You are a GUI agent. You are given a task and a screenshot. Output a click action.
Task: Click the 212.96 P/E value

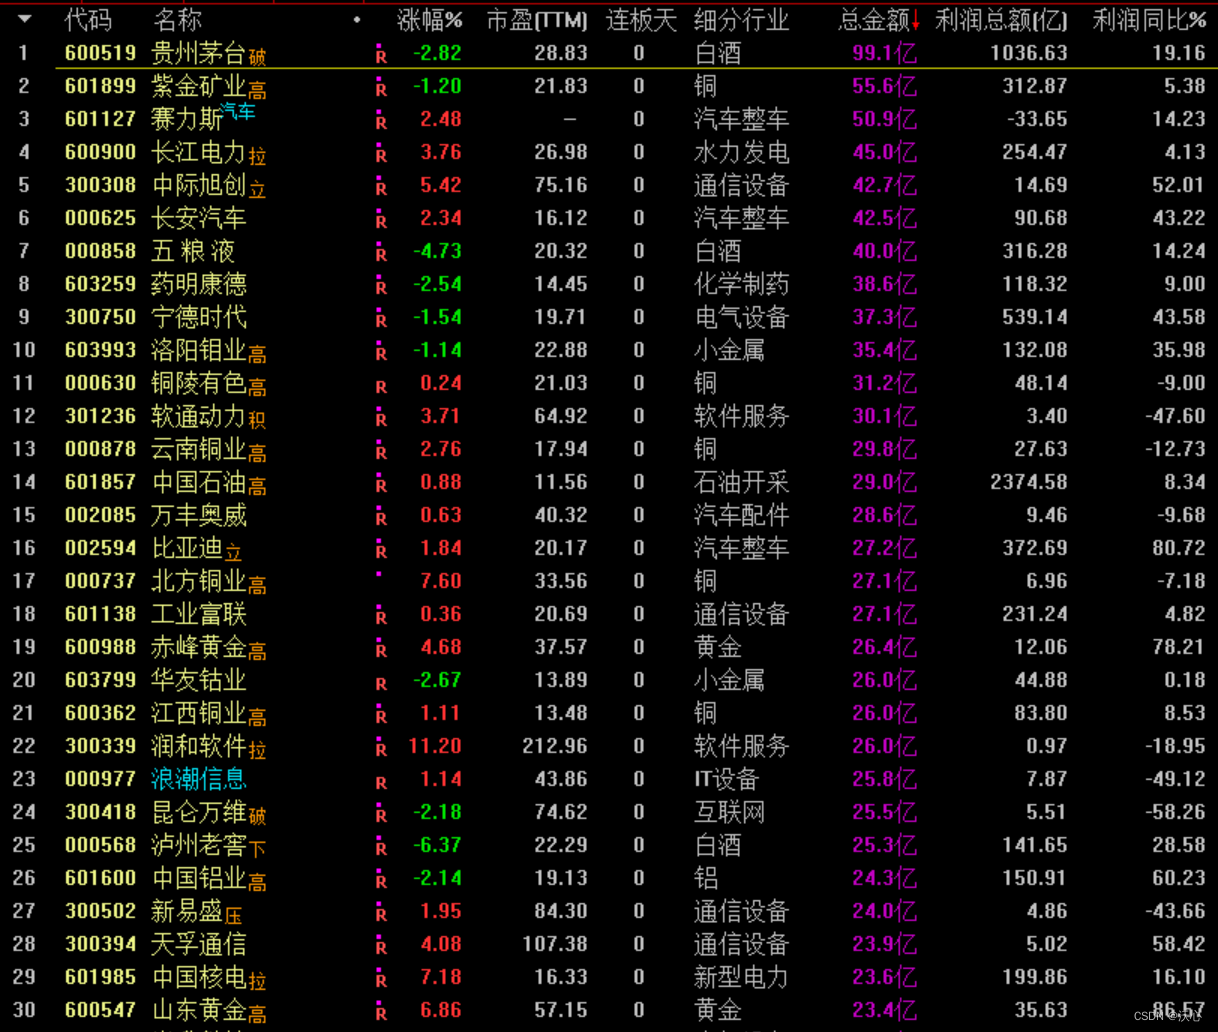point(555,746)
